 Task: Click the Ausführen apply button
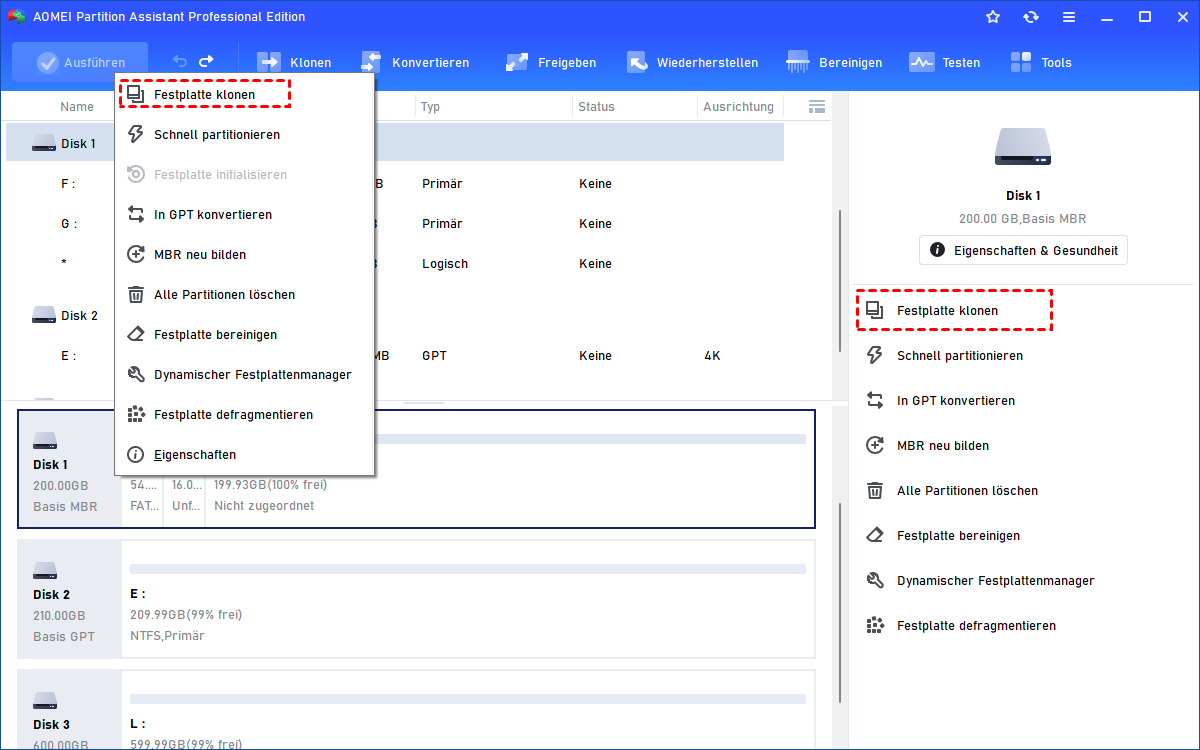click(80, 62)
